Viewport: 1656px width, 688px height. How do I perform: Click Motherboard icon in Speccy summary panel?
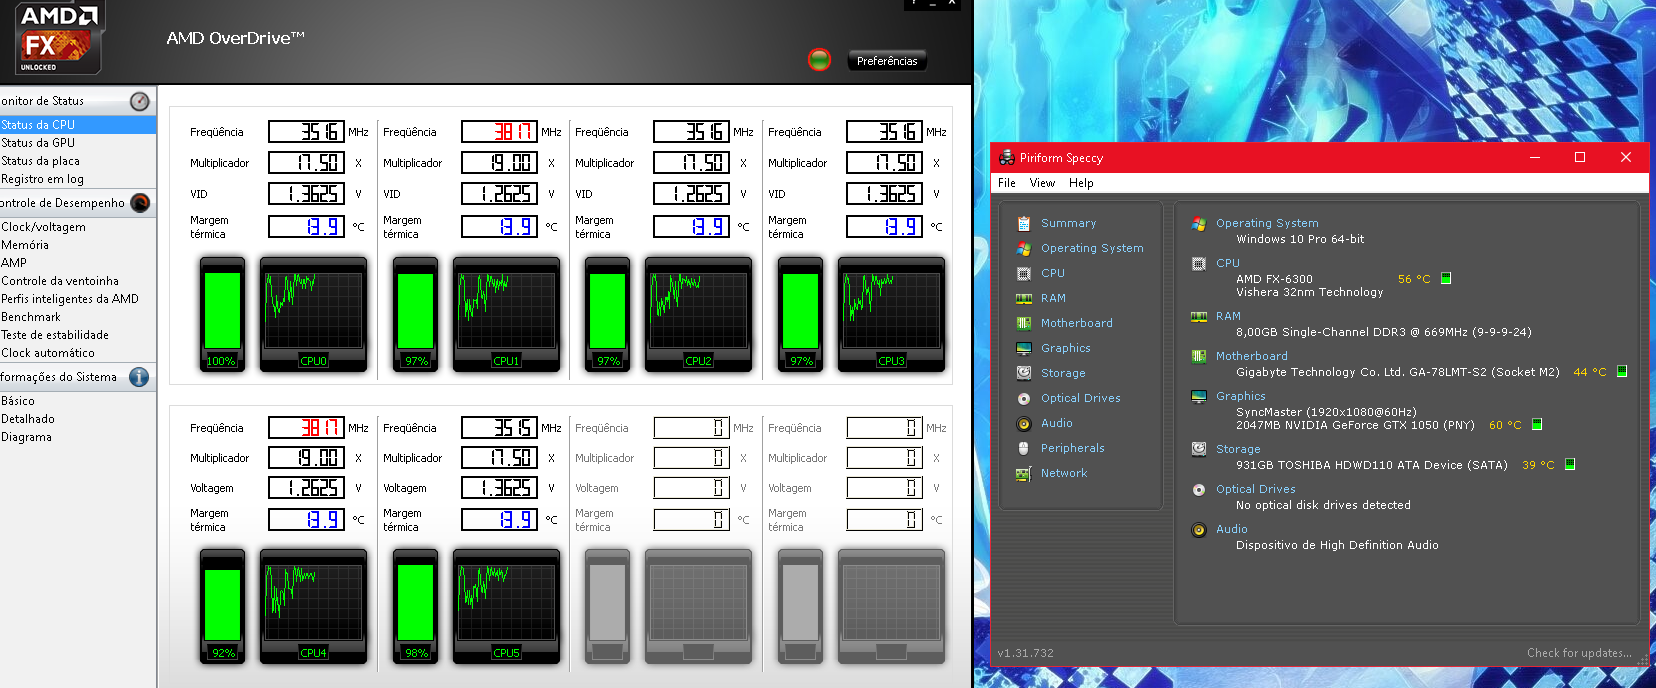point(1199,357)
